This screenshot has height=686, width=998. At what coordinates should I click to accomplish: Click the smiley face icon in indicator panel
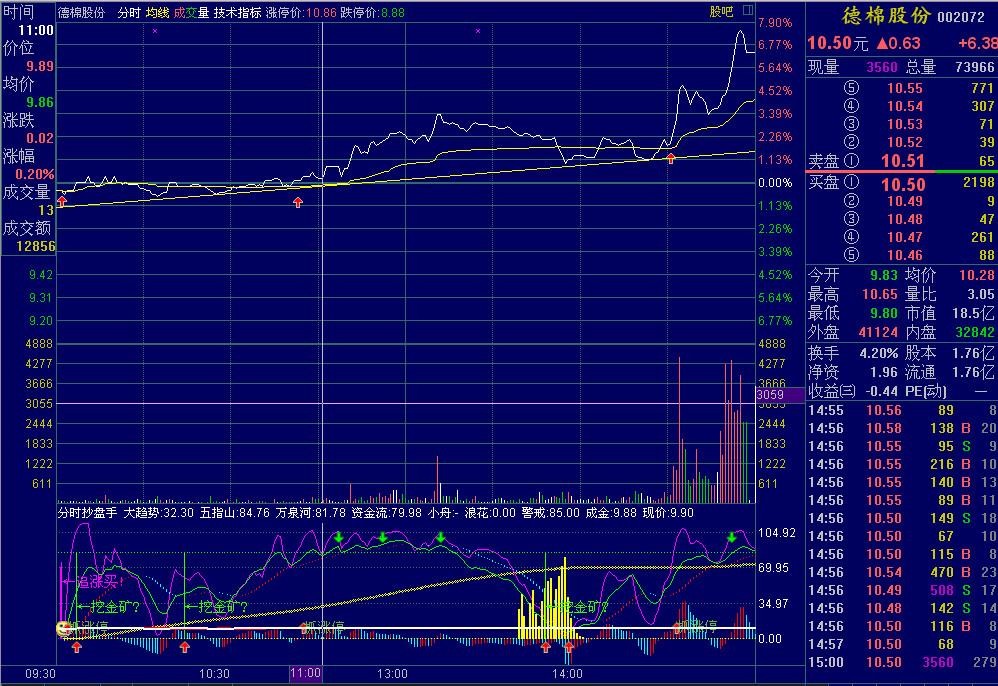63,629
